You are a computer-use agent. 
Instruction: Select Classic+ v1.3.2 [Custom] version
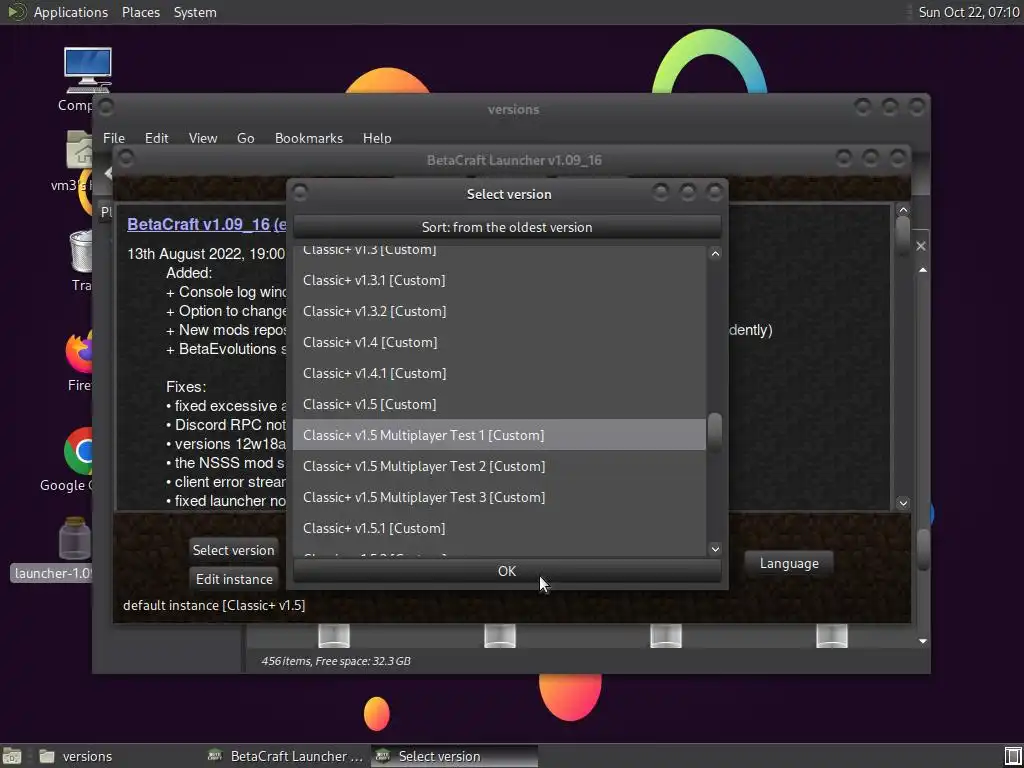click(x=499, y=311)
